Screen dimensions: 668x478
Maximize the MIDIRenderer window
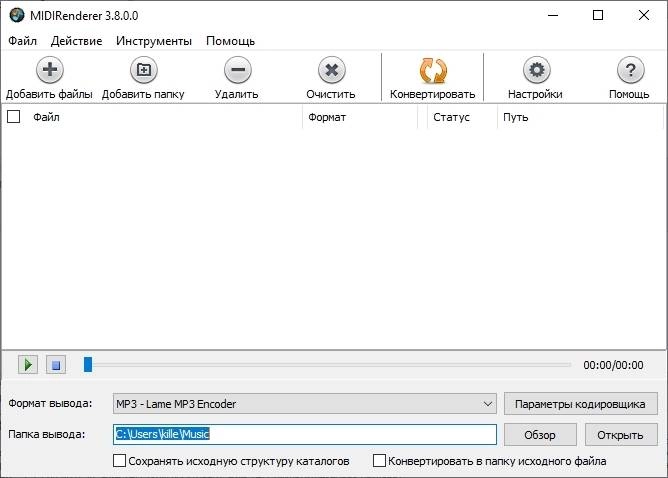598,15
